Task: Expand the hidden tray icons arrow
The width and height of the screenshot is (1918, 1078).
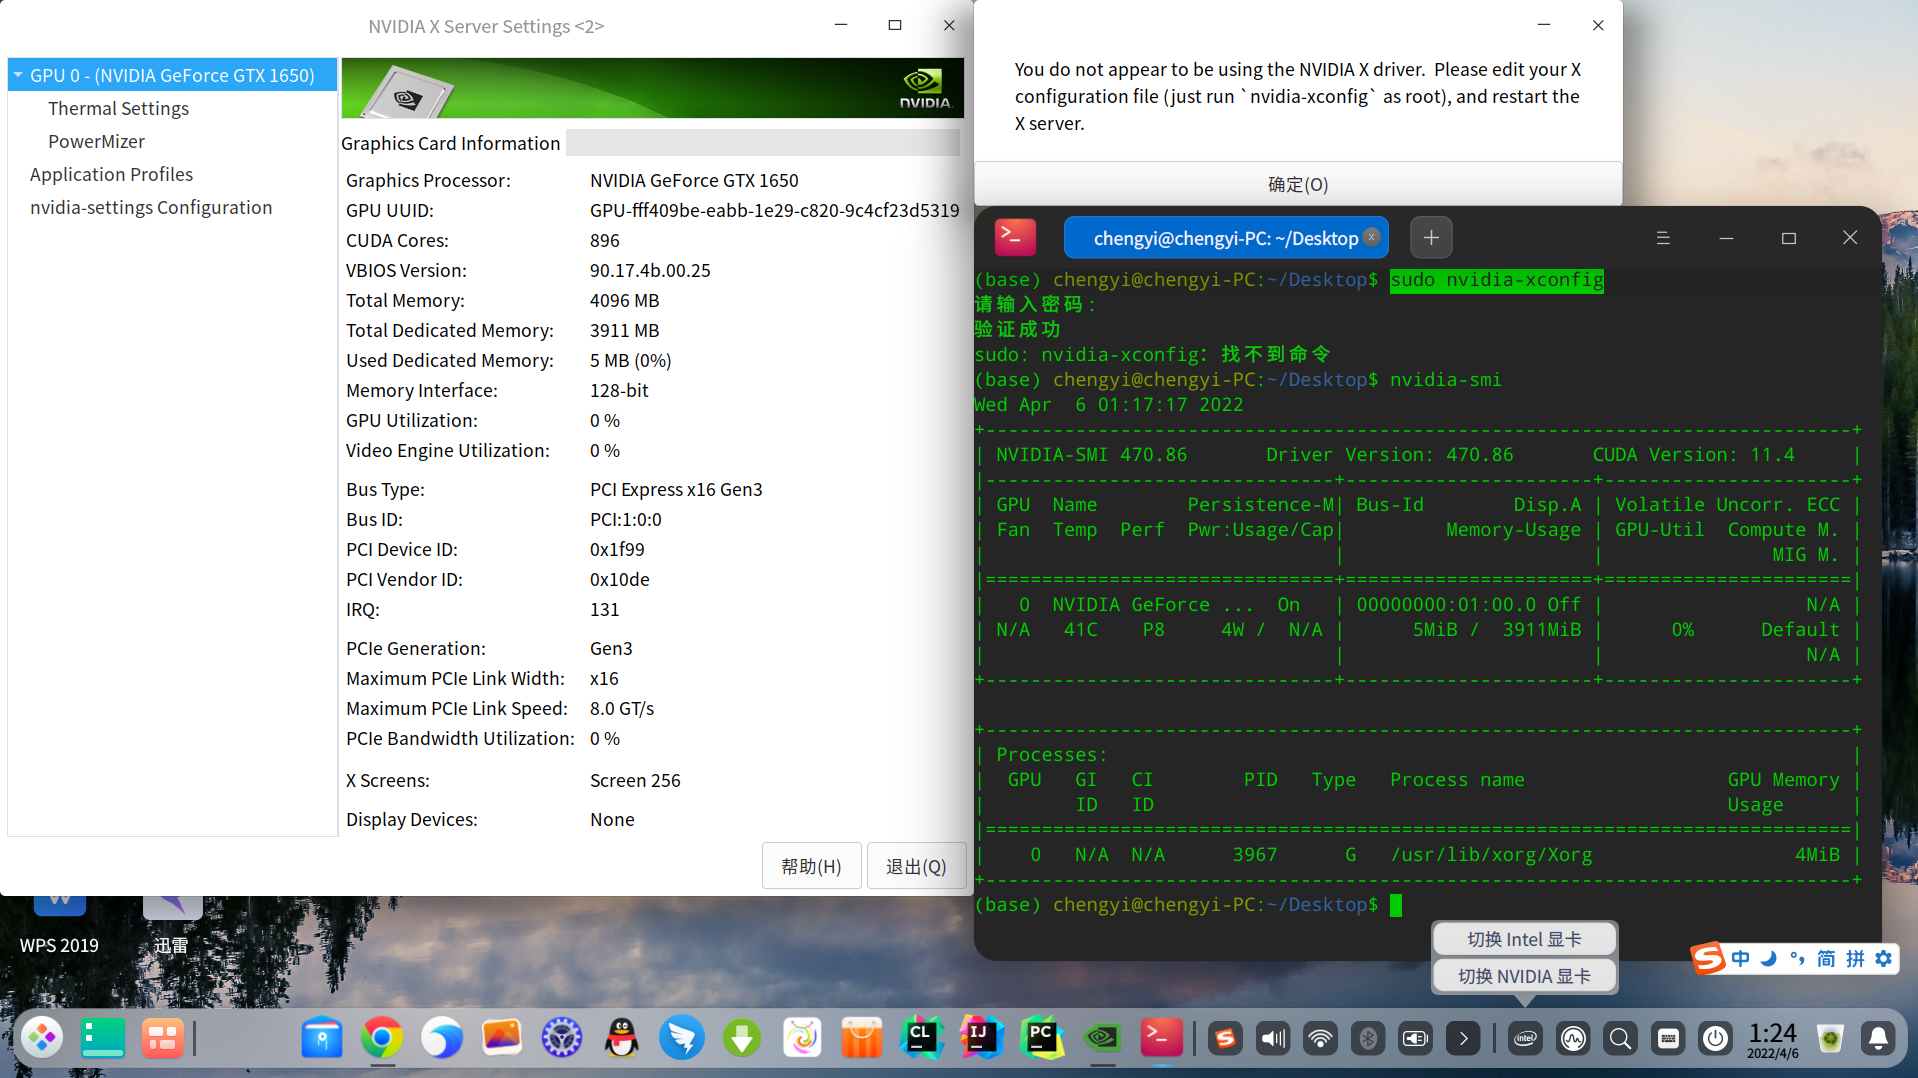Action: [x=1463, y=1039]
